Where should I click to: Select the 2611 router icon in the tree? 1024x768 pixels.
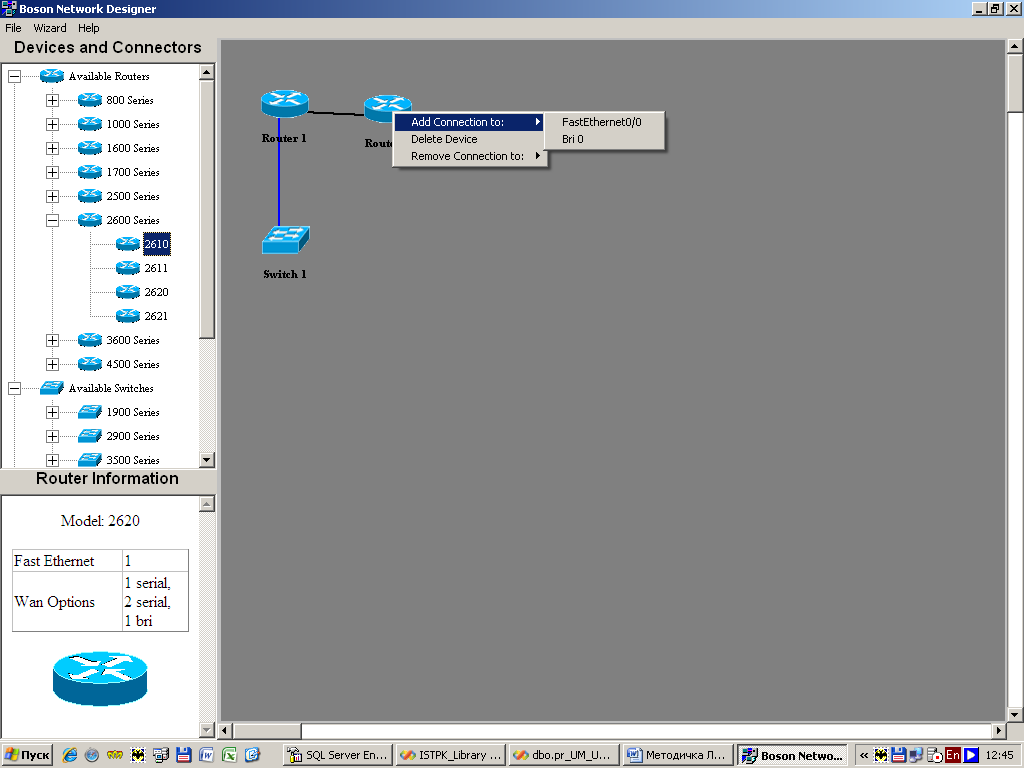pos(128,268)
